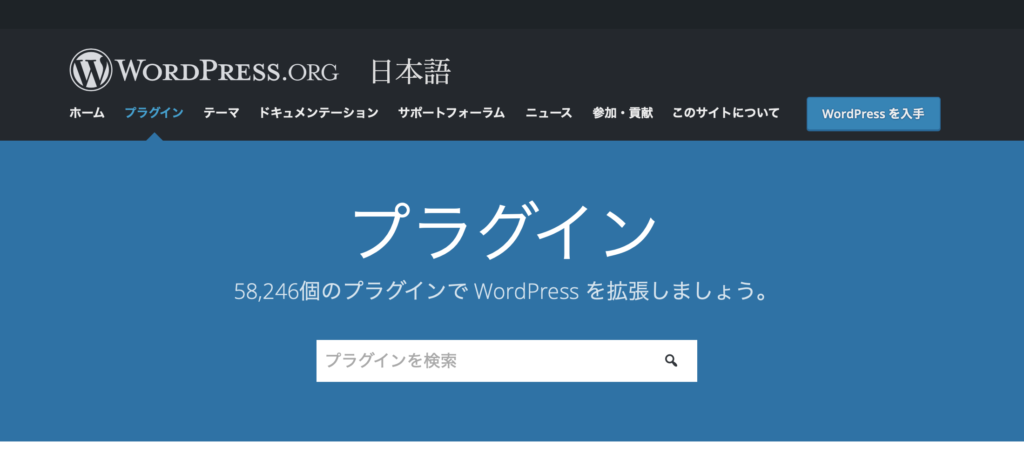
Task: Visit the サポートフォーラム link
Action: point(451,113)
